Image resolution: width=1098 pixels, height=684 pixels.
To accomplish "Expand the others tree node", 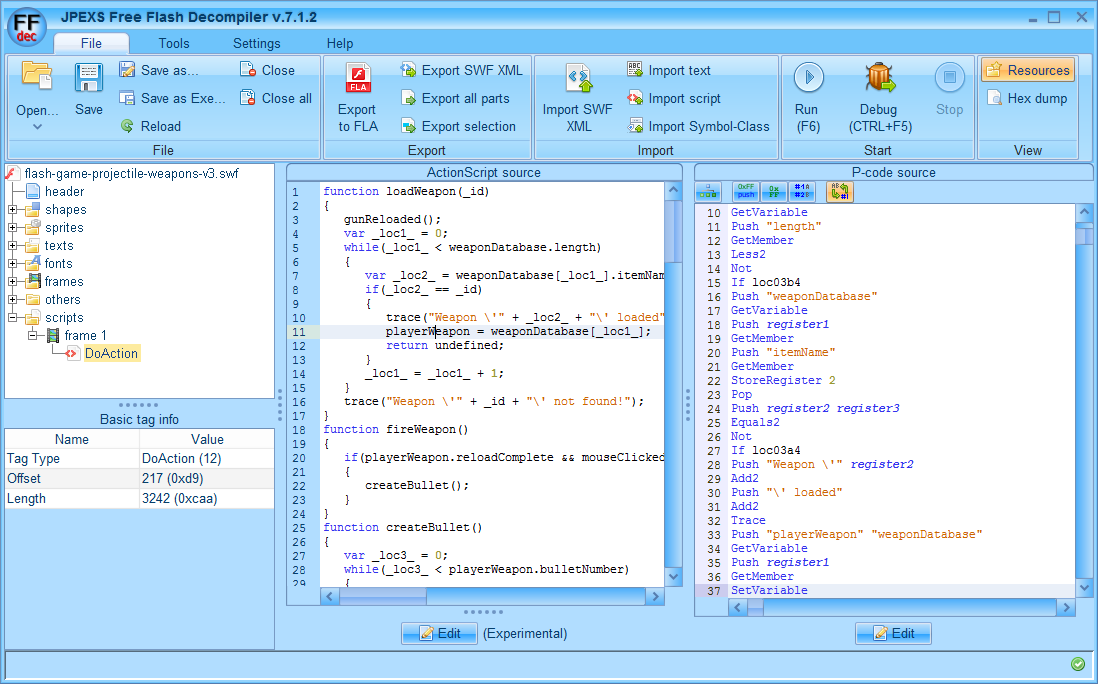I will click(13, 300).
